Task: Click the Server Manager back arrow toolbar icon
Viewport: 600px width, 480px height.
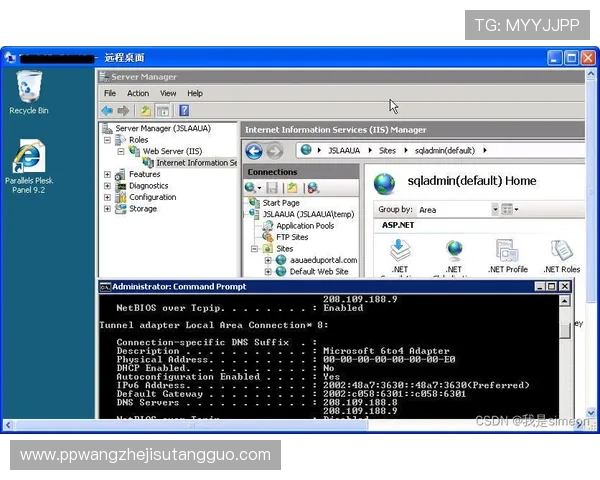Action: 107,111
